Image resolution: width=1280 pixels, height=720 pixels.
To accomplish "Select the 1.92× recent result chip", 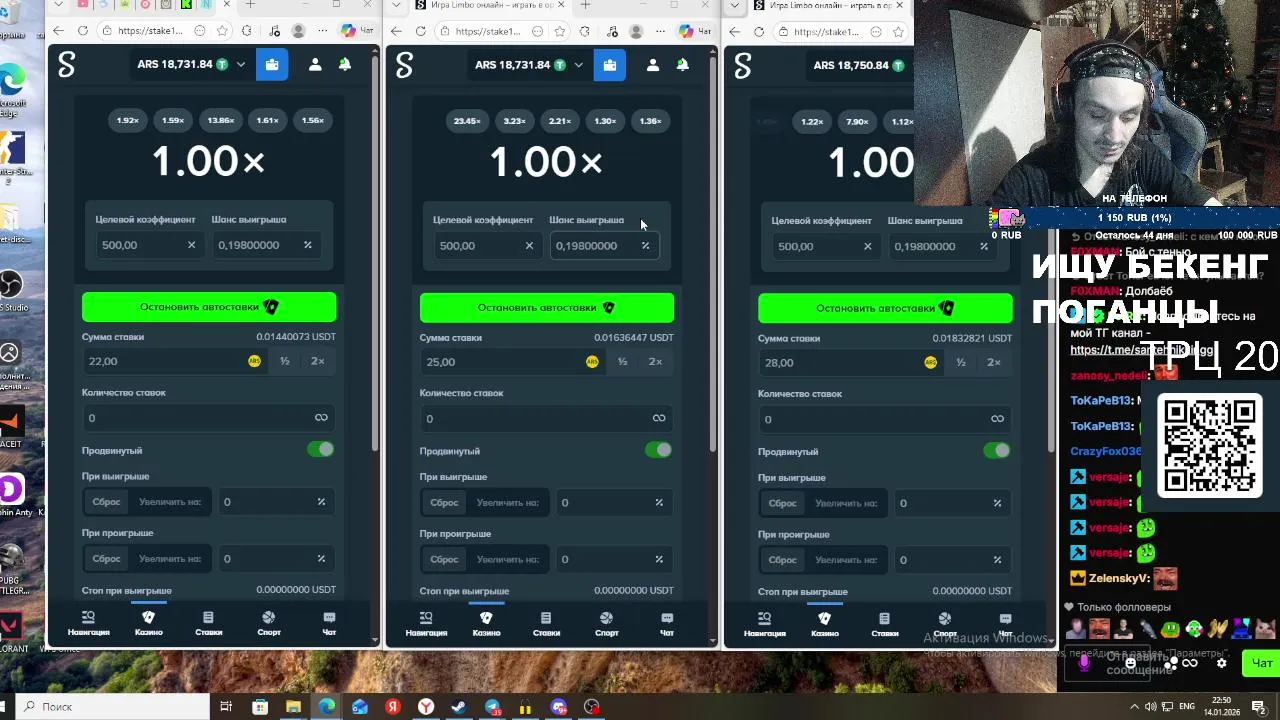I will (127, 120).
